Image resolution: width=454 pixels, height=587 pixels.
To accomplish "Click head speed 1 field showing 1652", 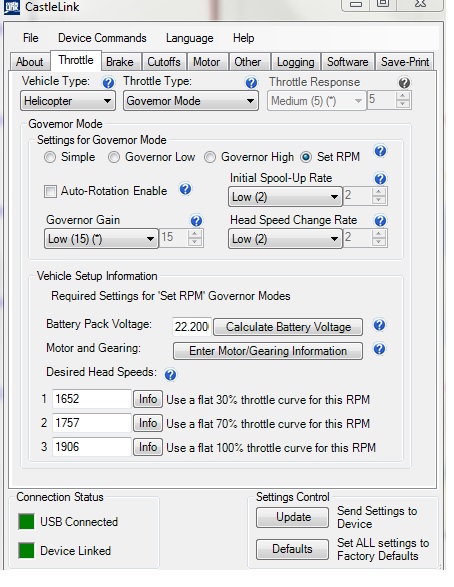I will coord(92,399).
